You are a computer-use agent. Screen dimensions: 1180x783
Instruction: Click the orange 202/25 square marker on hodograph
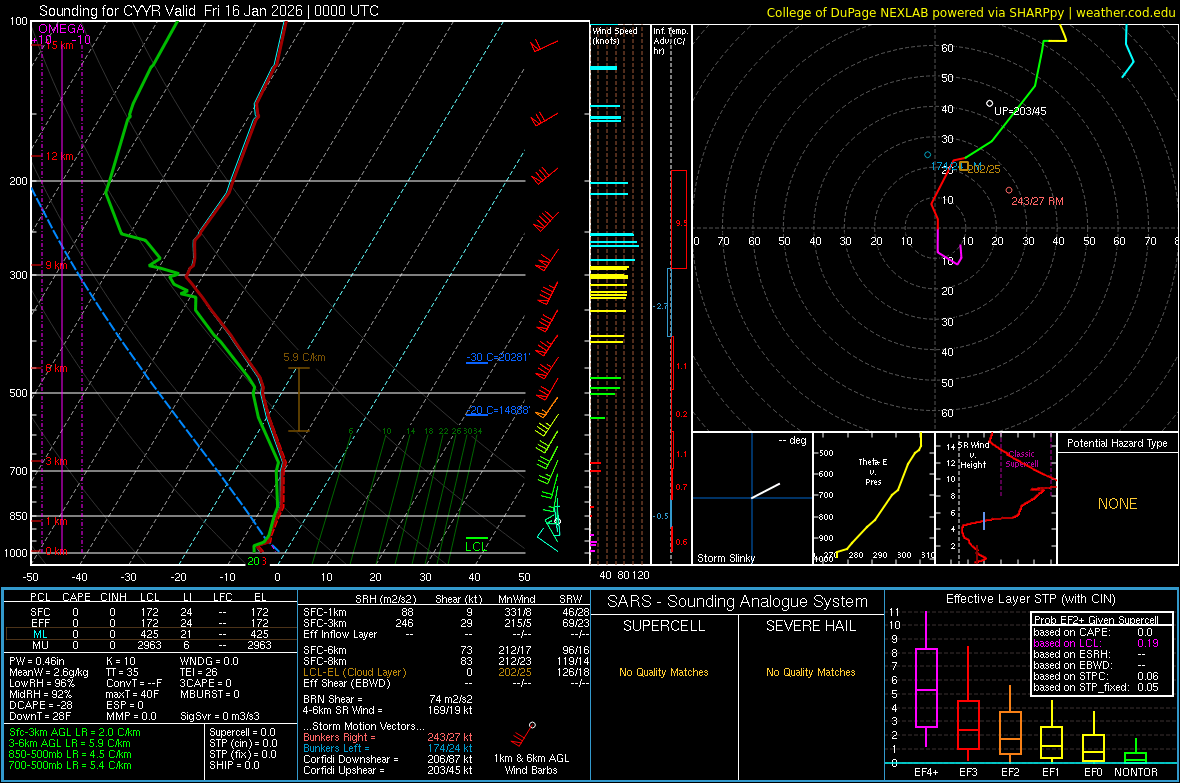pyautogui.click(x=964, y=166)
